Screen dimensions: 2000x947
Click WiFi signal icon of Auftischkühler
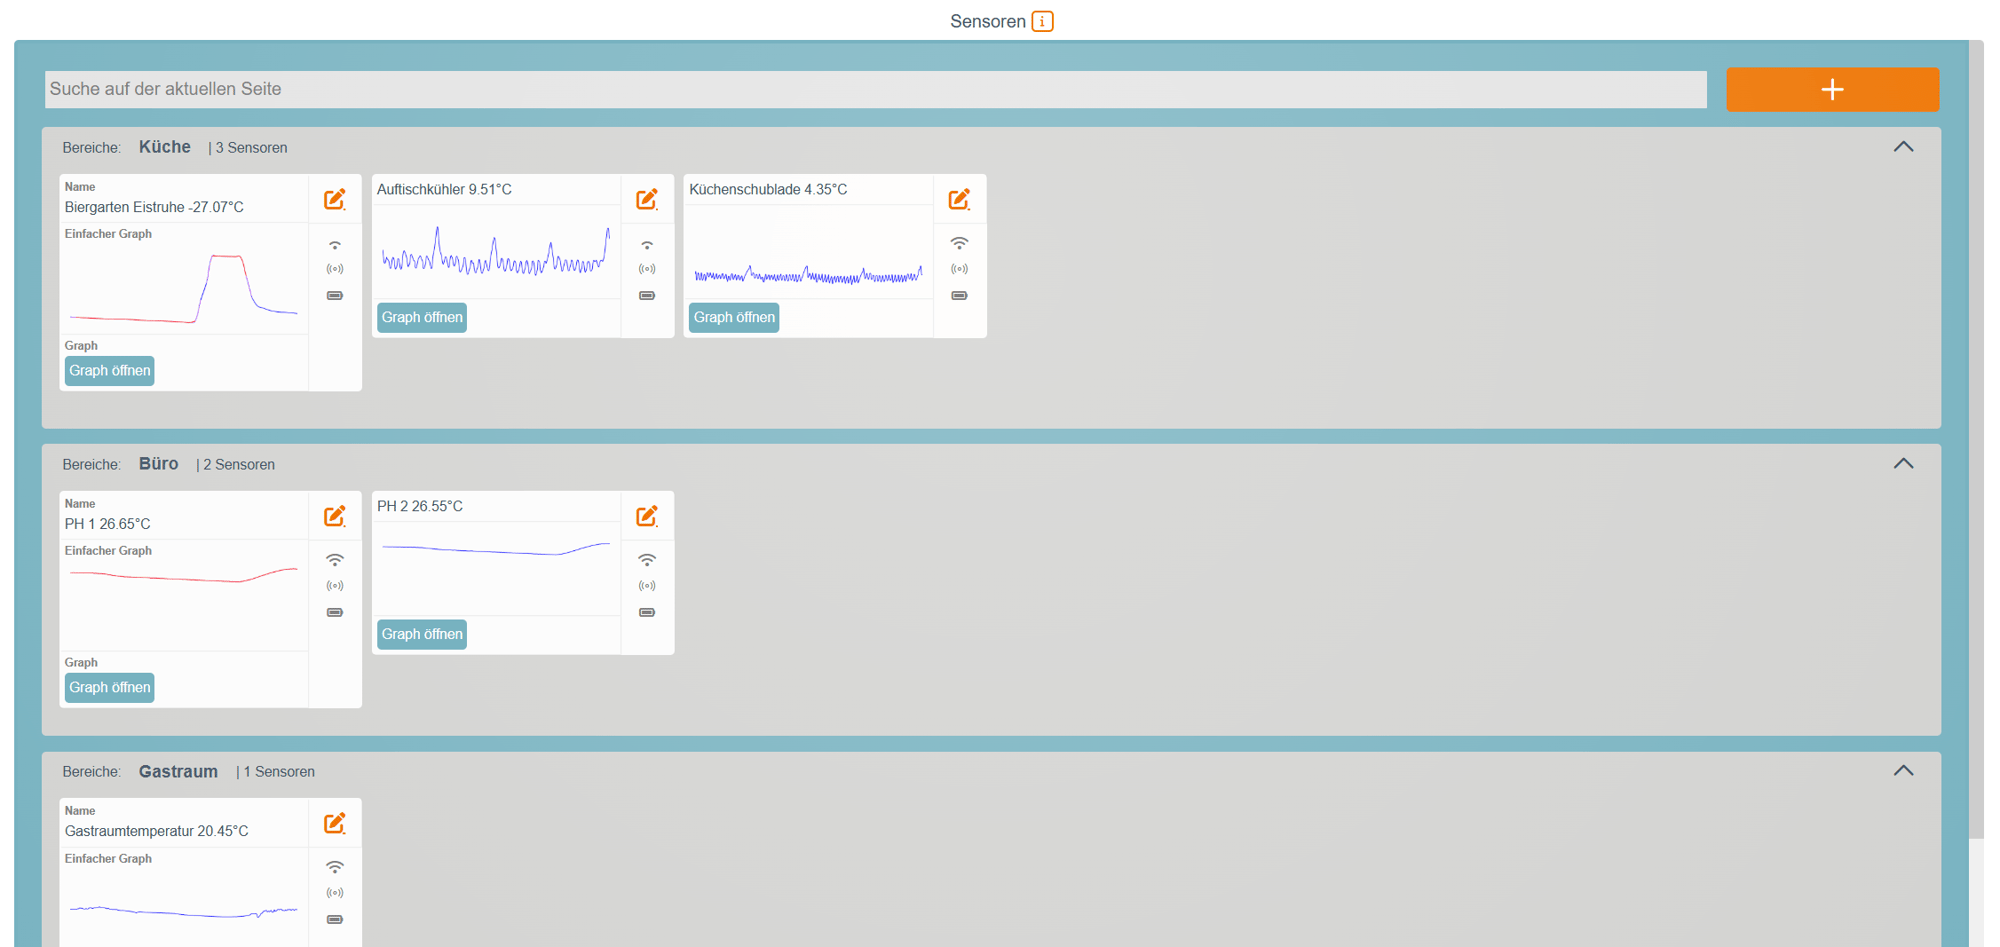tap(647, 244)
